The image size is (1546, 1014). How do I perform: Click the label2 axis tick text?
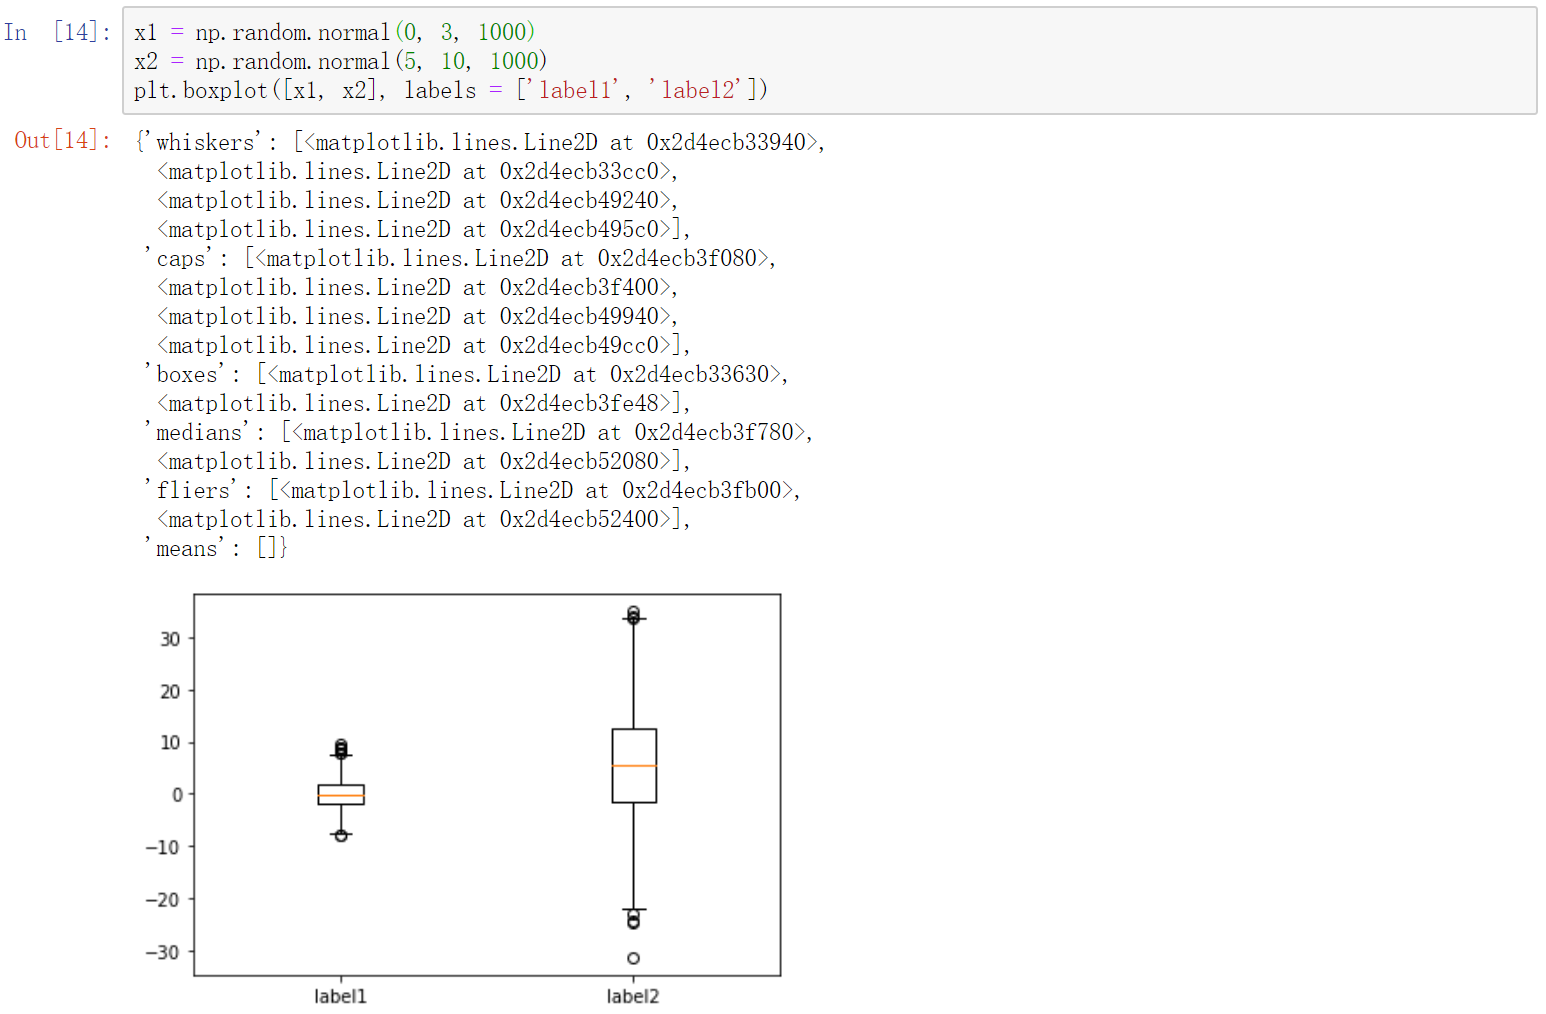coord(632,996)
